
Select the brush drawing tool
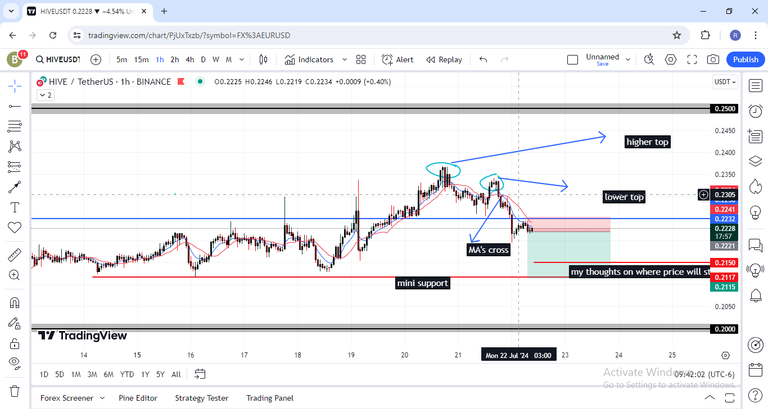[15, 187]
